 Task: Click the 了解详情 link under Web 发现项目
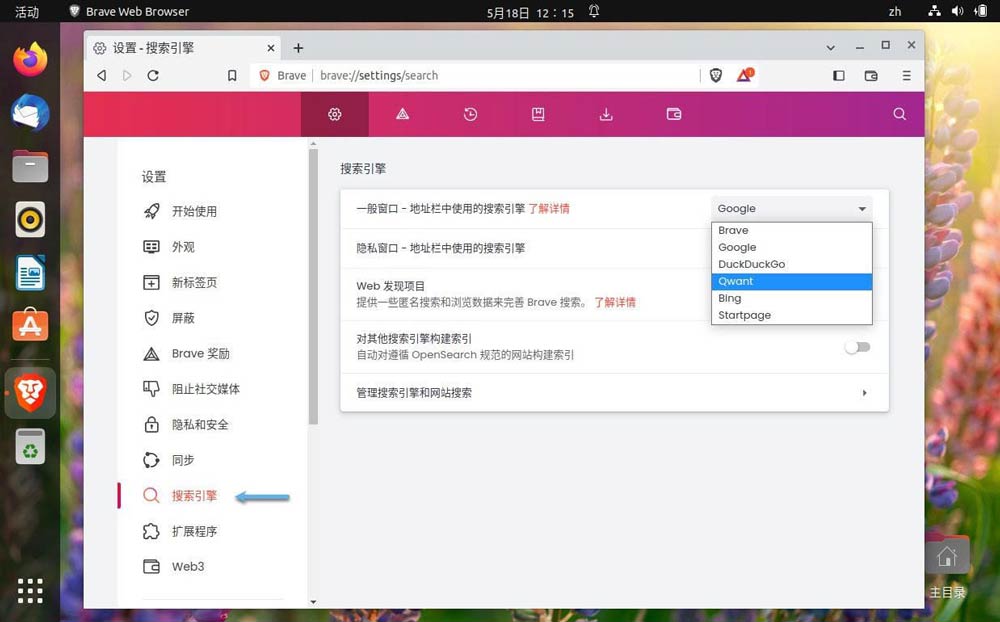[x=615, y=302]
